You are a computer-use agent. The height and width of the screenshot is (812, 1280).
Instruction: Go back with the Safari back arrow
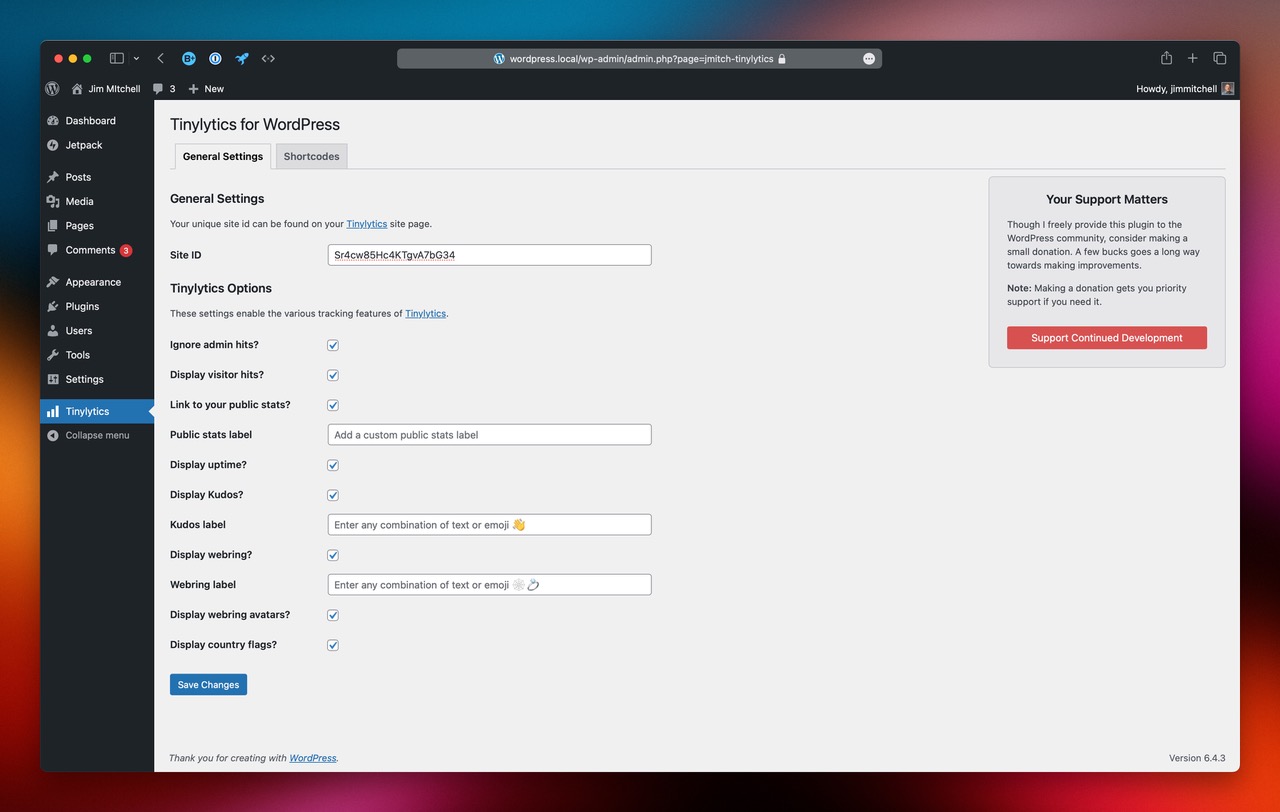(x=161, y=59)
